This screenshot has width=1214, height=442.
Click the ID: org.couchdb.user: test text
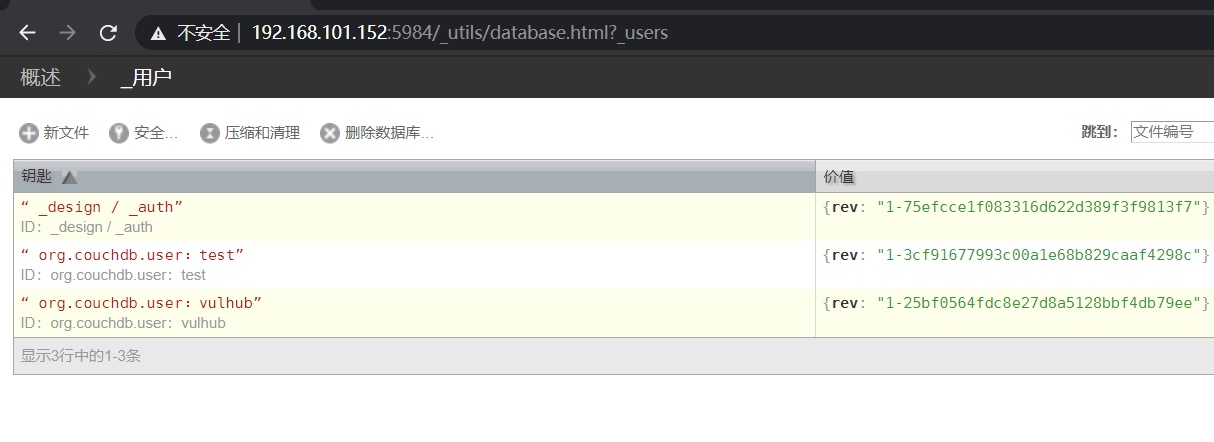point(113,275)
